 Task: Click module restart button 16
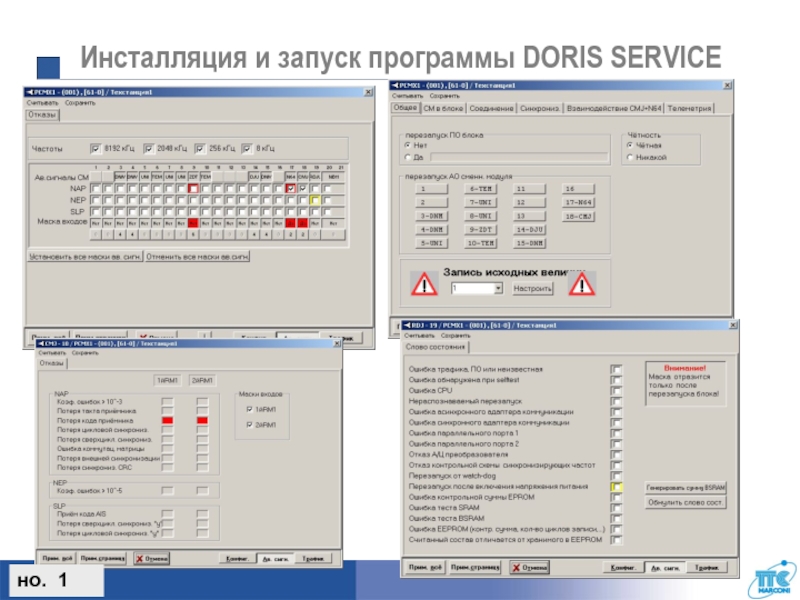(x=578, y=189)
